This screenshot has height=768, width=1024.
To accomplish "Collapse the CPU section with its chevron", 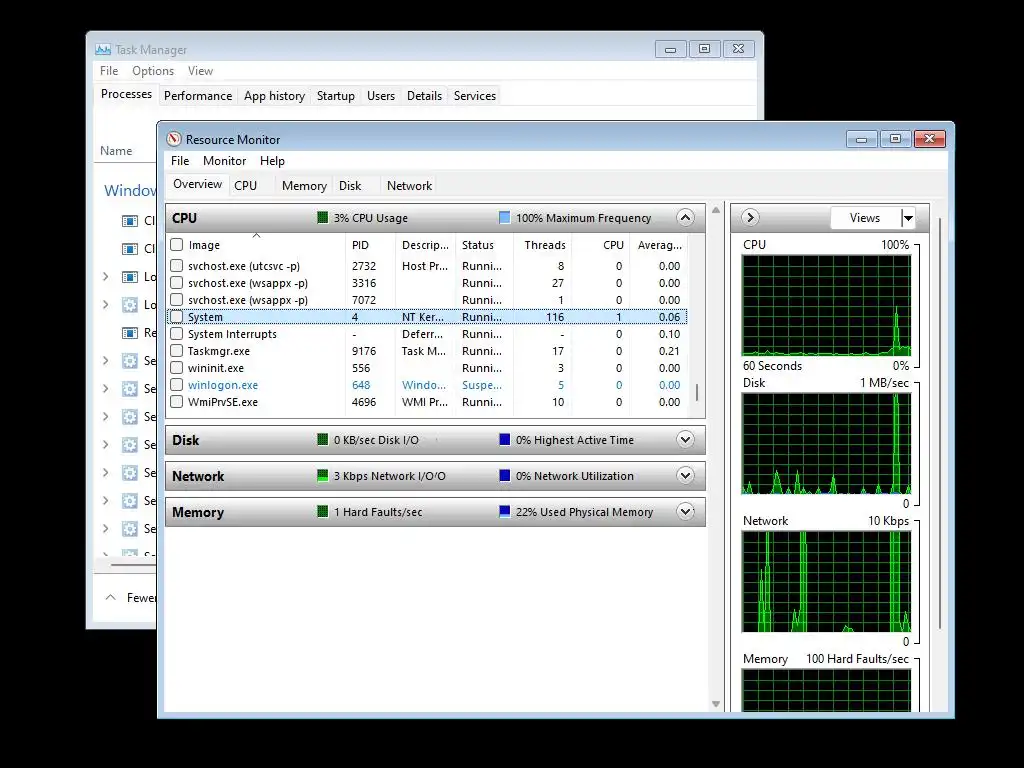I will 685,217.
